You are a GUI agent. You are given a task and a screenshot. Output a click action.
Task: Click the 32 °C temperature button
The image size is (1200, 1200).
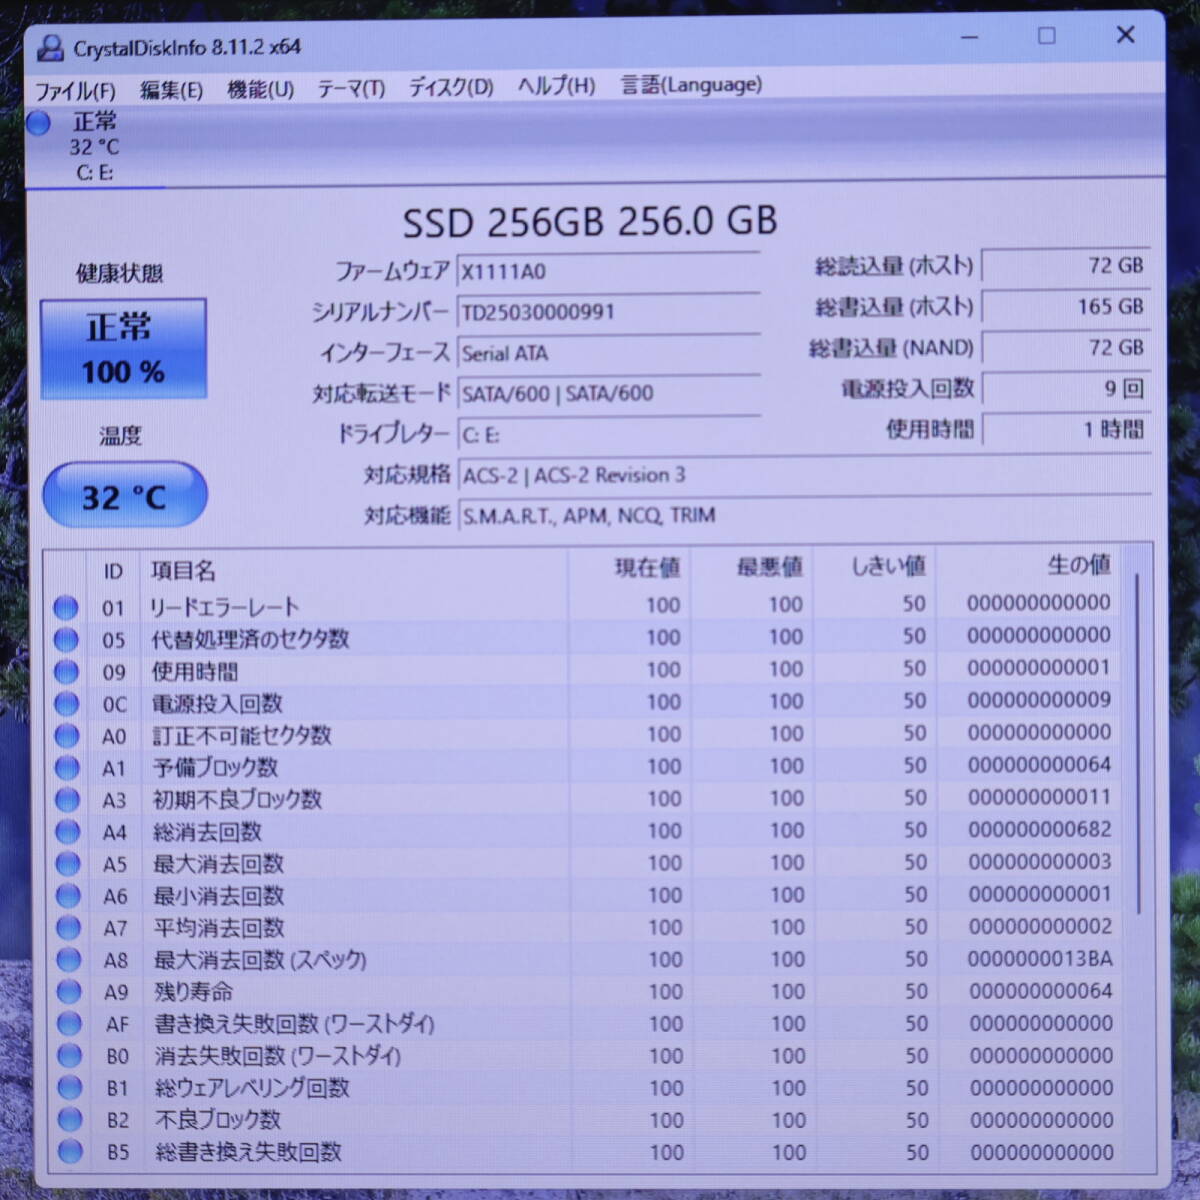tap(124, 495)
